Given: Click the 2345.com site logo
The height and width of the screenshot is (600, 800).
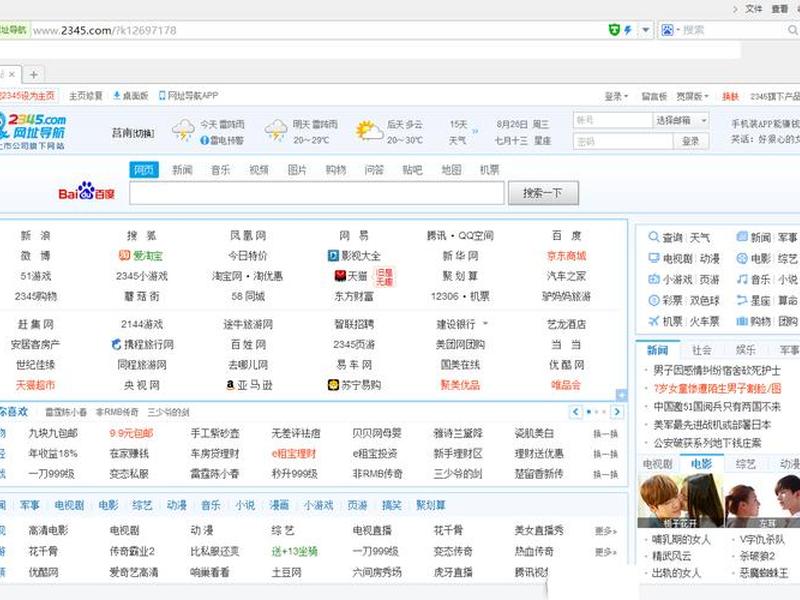Looking at the screenshot, I should [33, 131].
